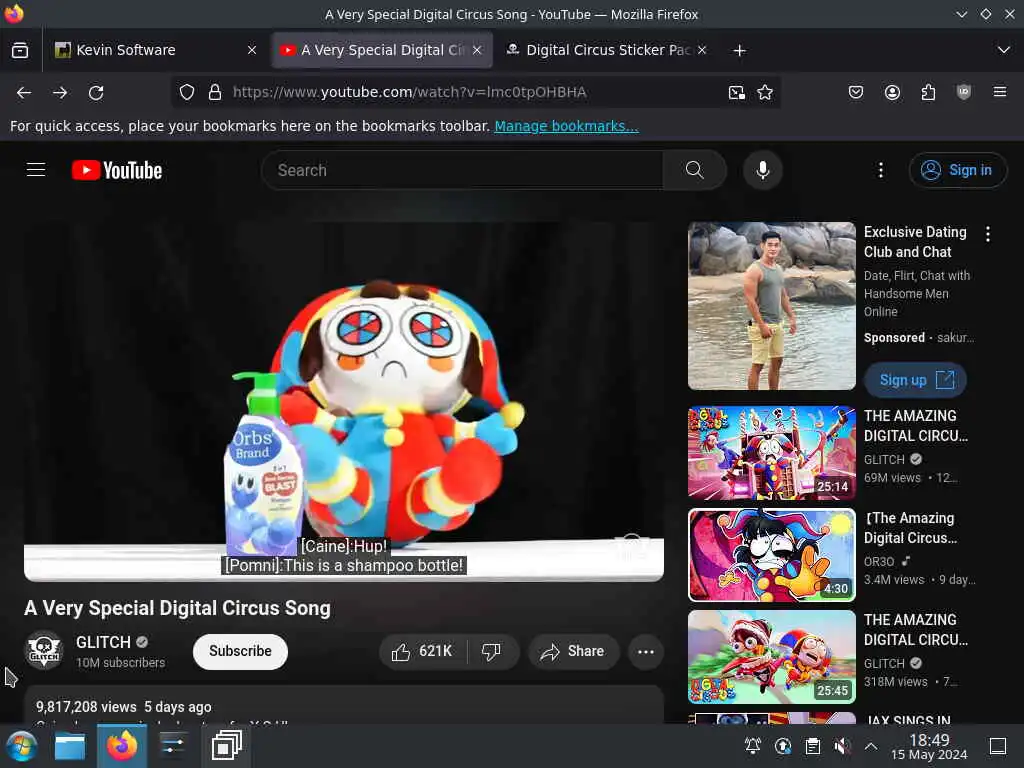The width and height of the screenshot is (1024, 768).
Task: Open 4:30 OR3O video thumbnail
Action: click(772, 555)
